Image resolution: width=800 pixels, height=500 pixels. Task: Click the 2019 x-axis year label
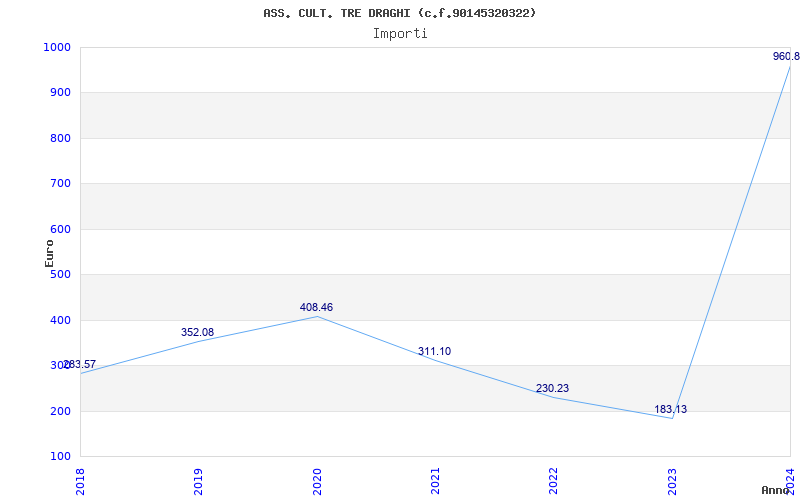pos(198,482)
